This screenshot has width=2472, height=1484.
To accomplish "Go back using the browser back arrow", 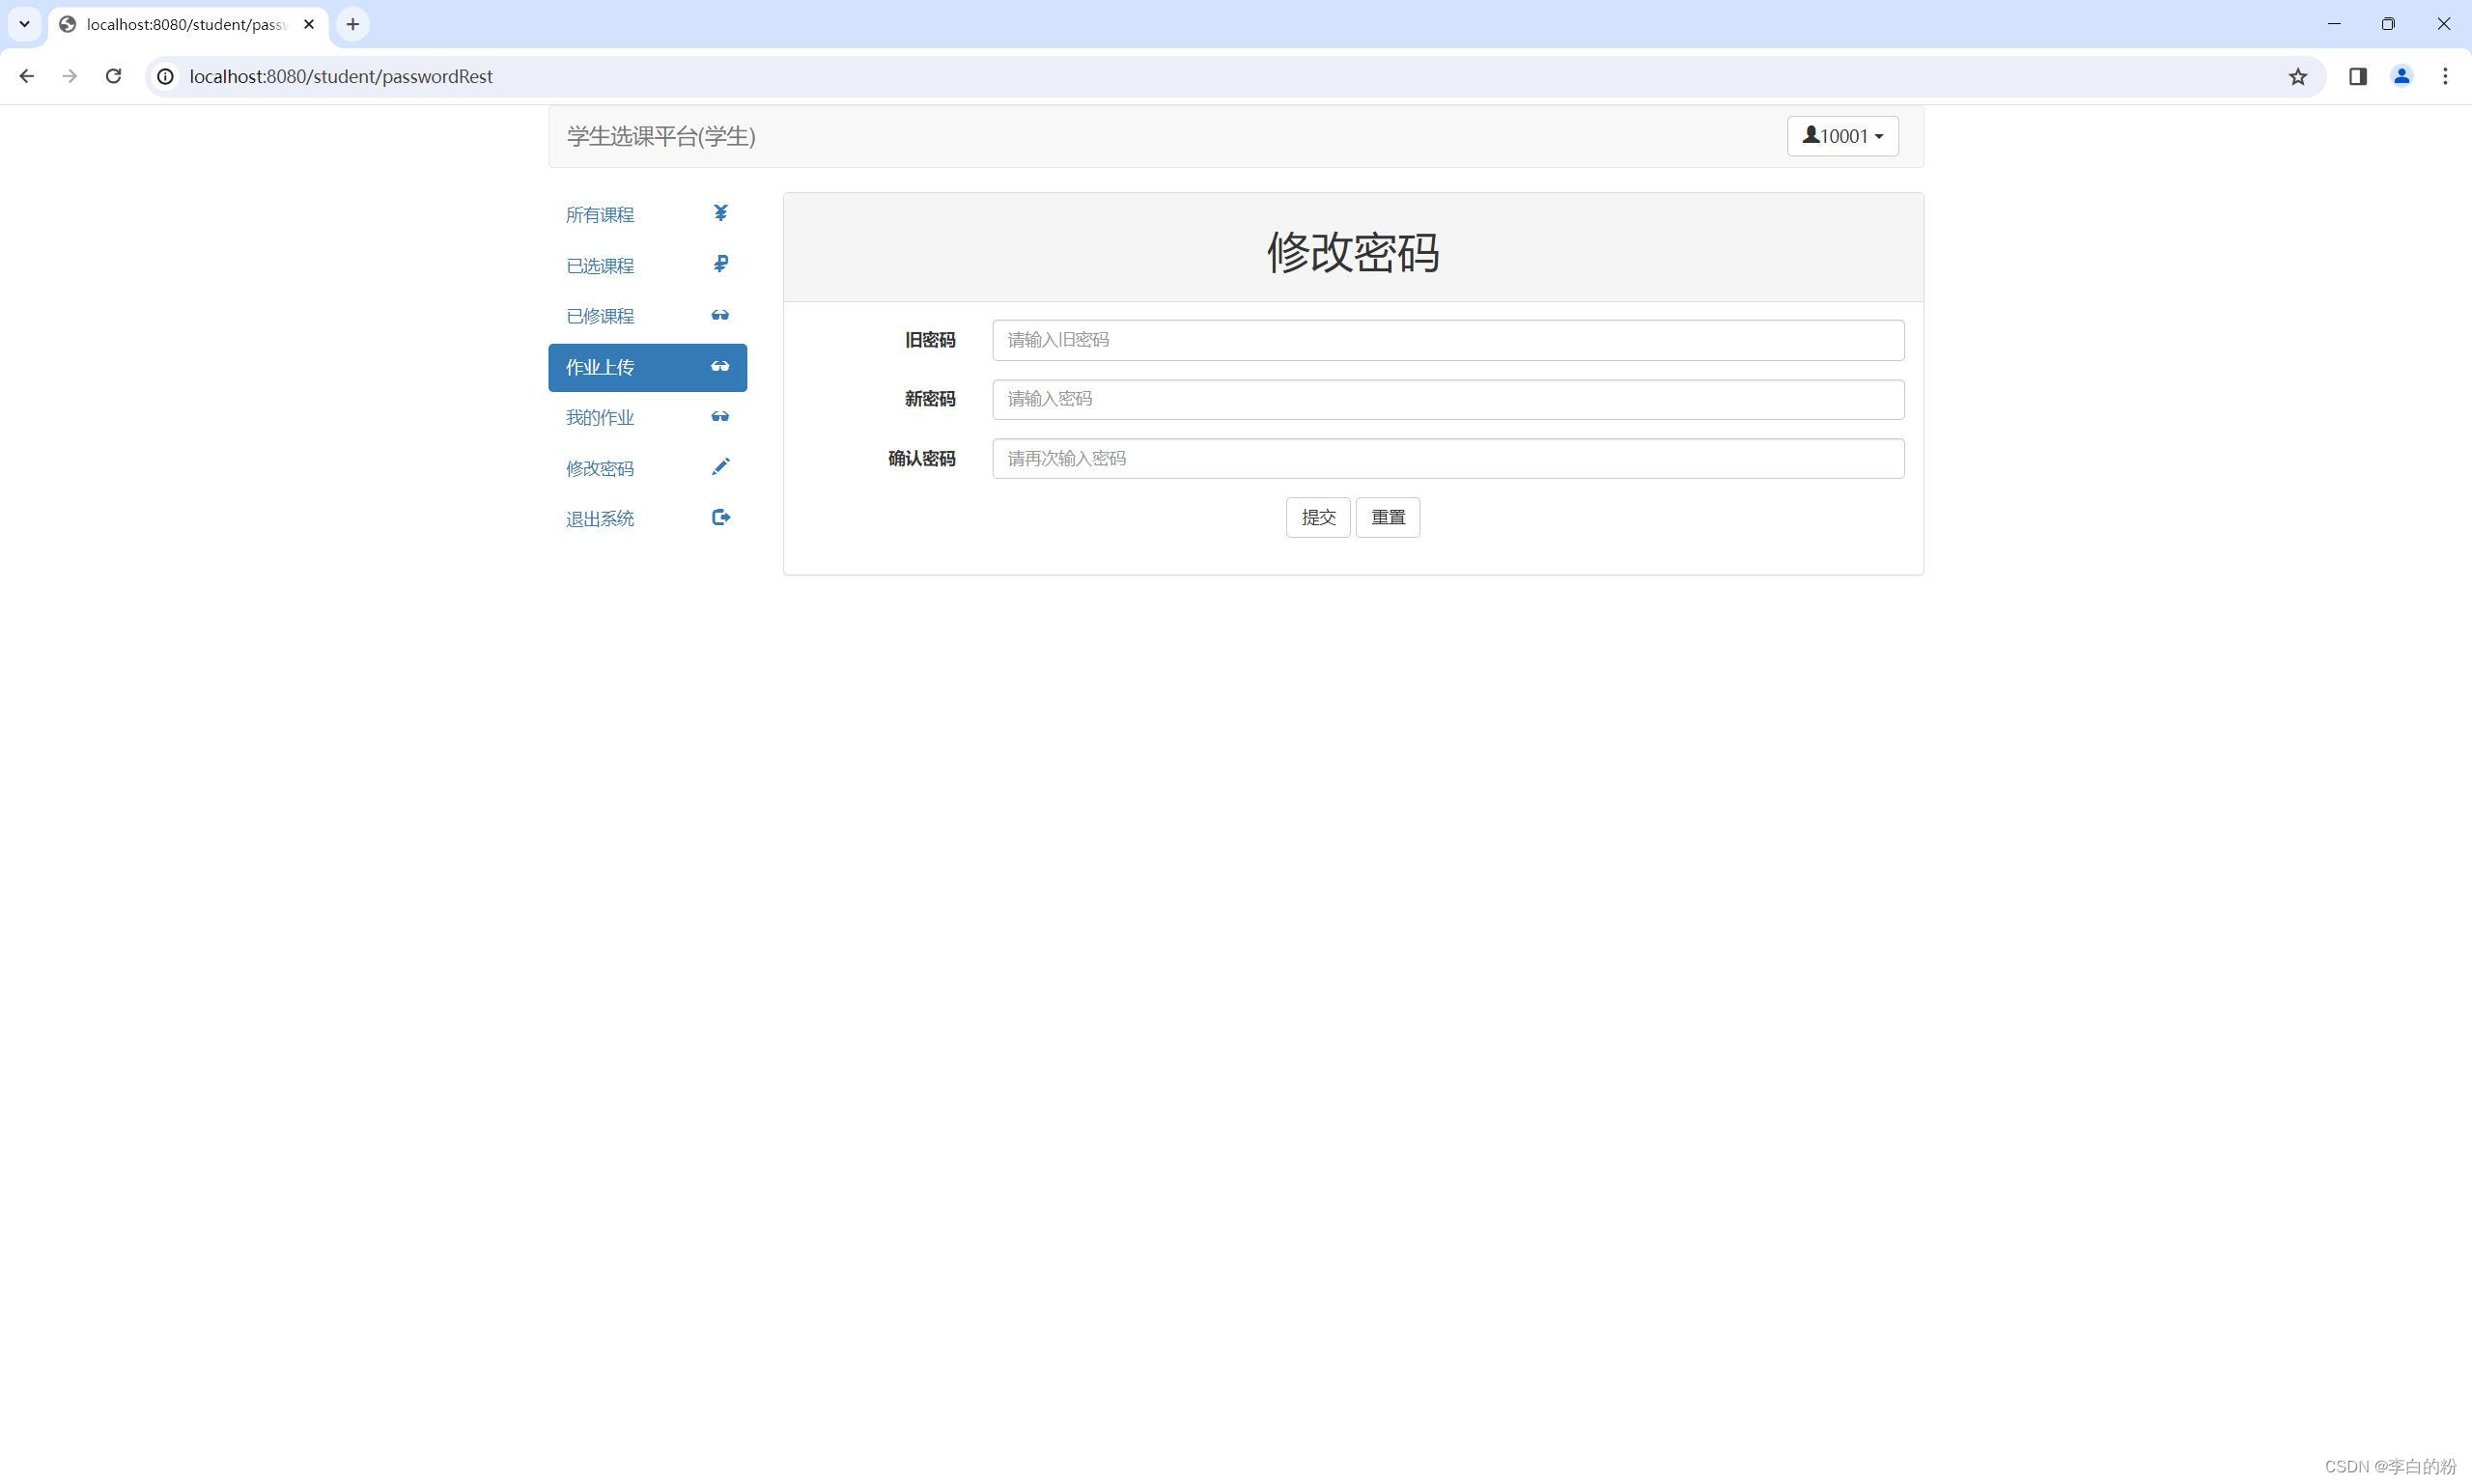I will 27,76.
